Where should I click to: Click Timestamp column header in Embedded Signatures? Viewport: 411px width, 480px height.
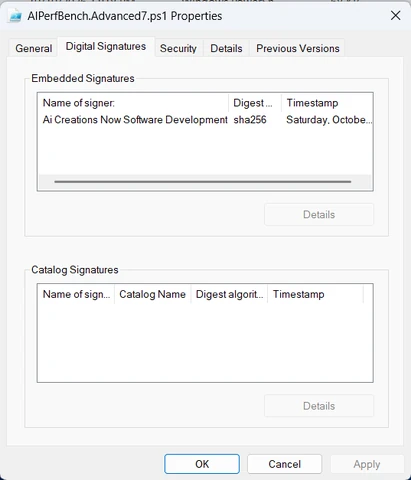click(327, 103)
